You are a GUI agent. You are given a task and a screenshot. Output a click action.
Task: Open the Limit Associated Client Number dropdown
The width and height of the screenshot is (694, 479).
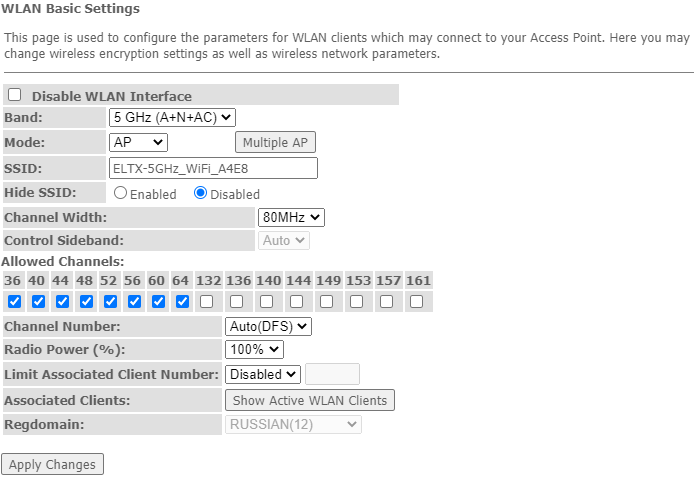(x=263, y=374)
